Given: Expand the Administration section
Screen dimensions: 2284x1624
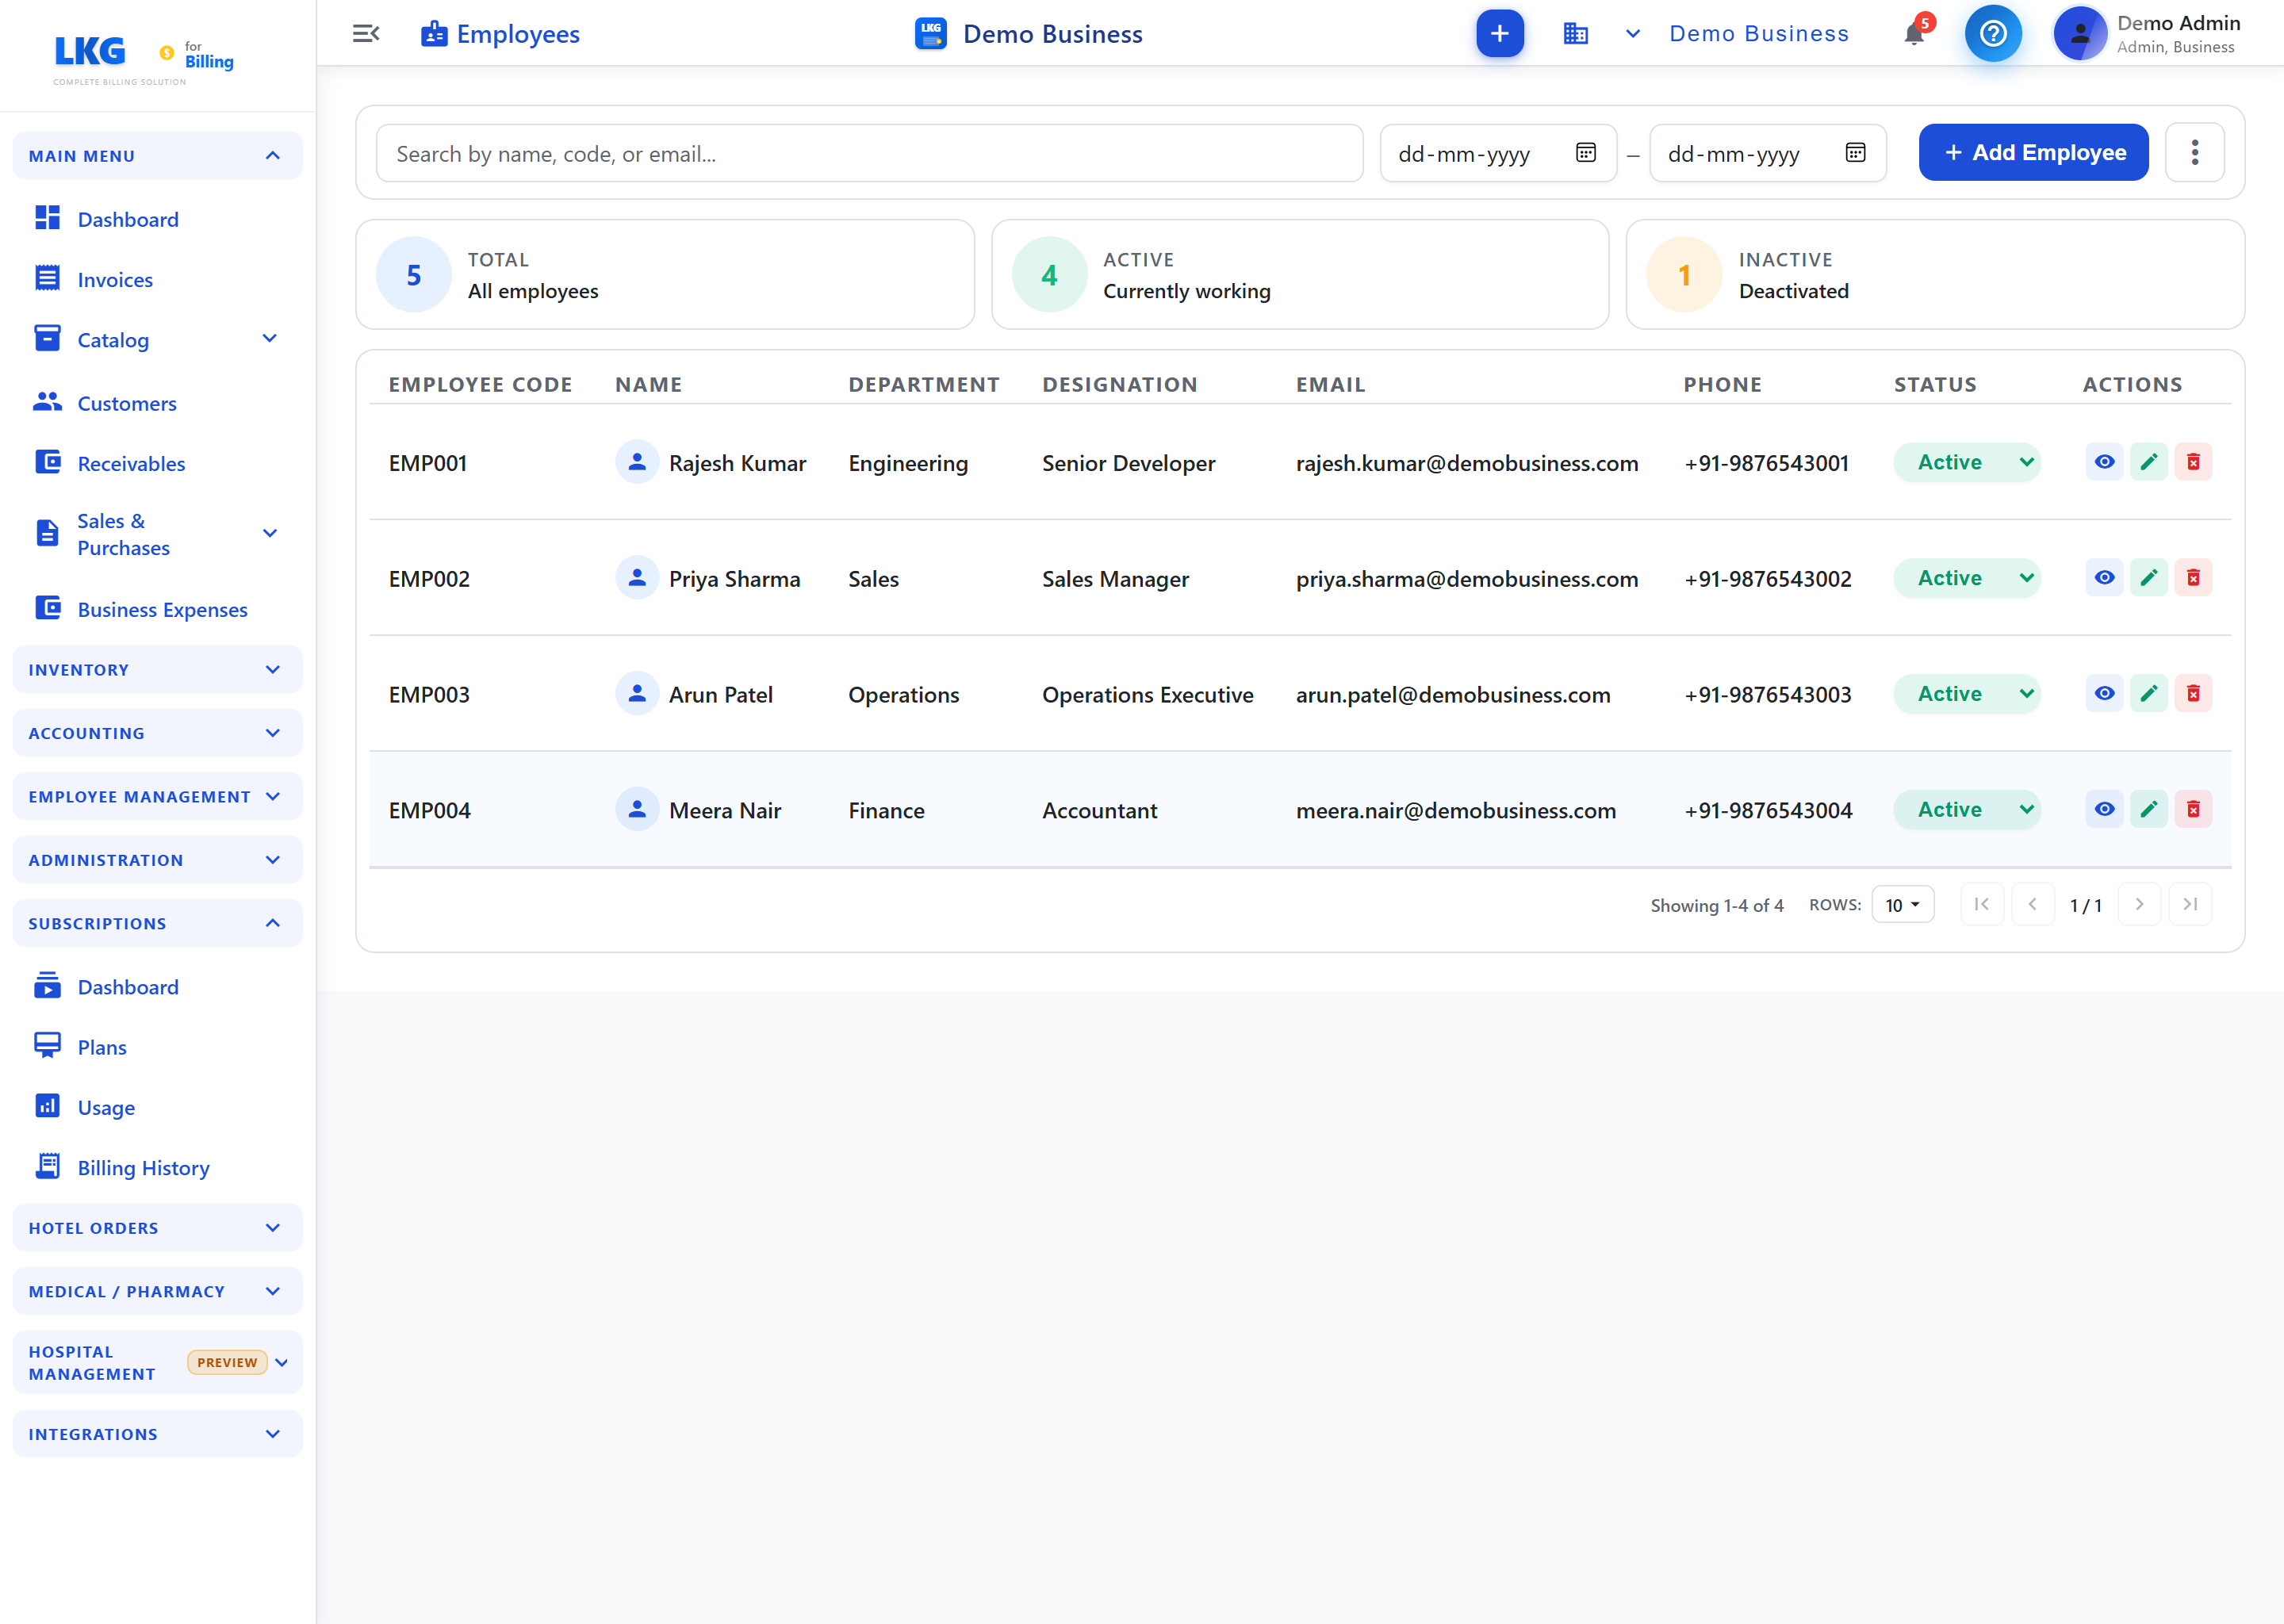Looking at the screenshot, I should point(157,860).
